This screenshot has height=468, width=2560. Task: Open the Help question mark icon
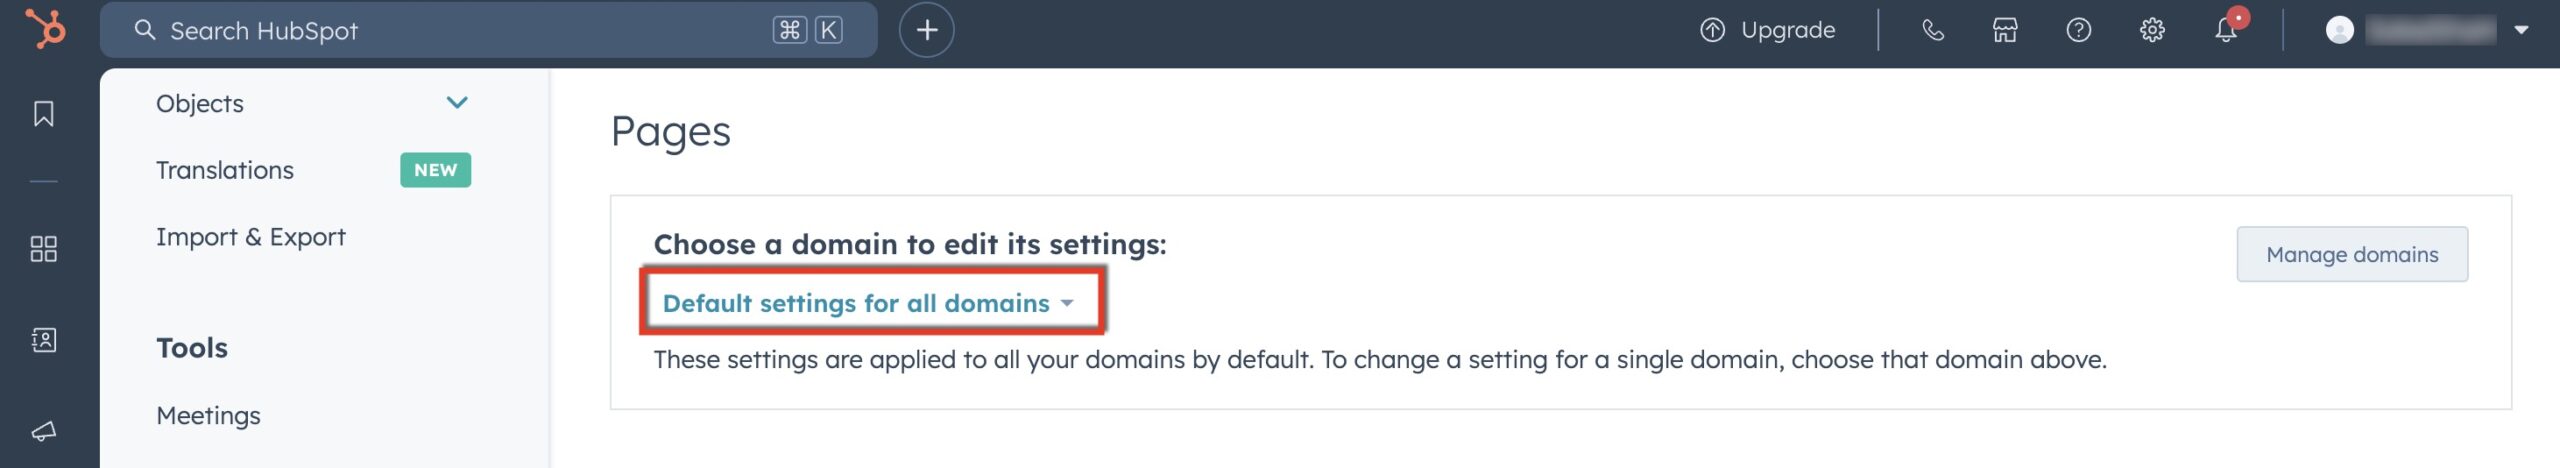(x=2078, y=30)
